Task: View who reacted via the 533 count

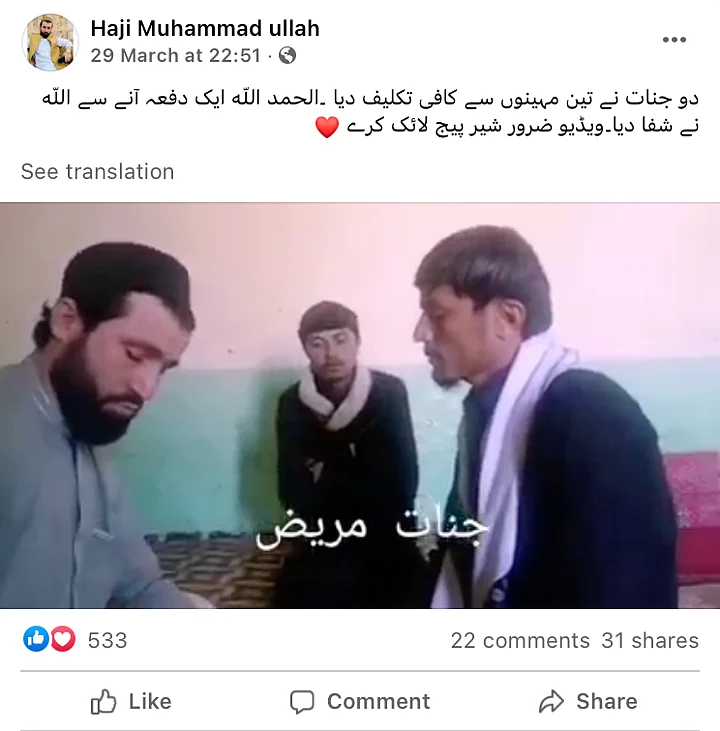Action: pos(108,640)
